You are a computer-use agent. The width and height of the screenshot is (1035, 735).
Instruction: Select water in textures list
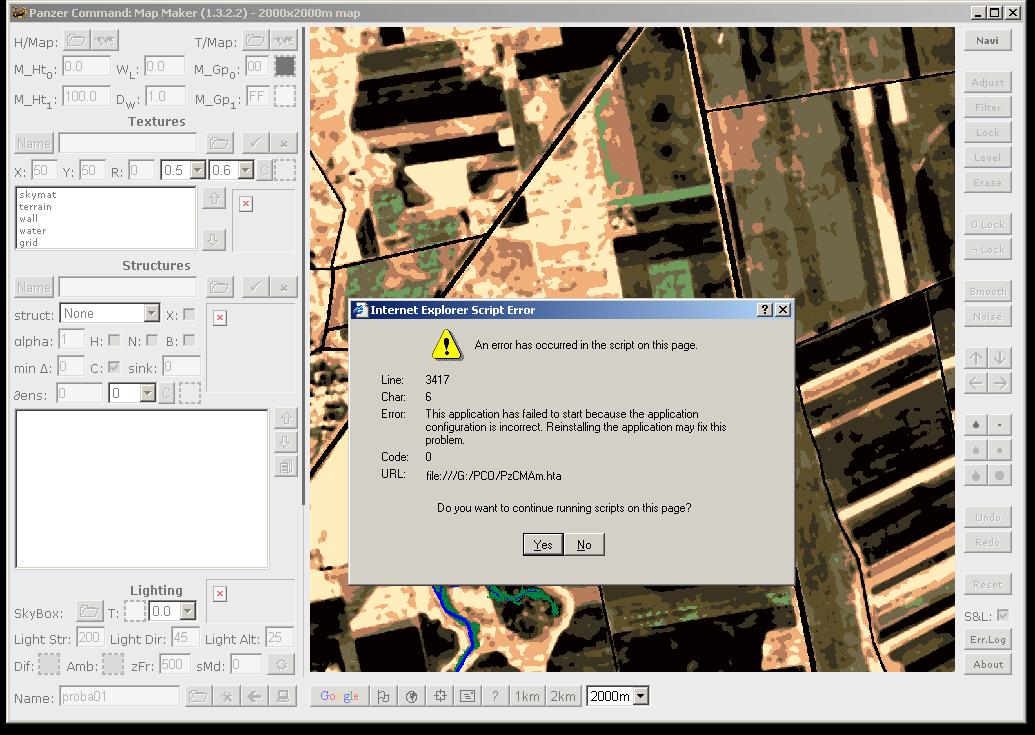click(32, 230)
